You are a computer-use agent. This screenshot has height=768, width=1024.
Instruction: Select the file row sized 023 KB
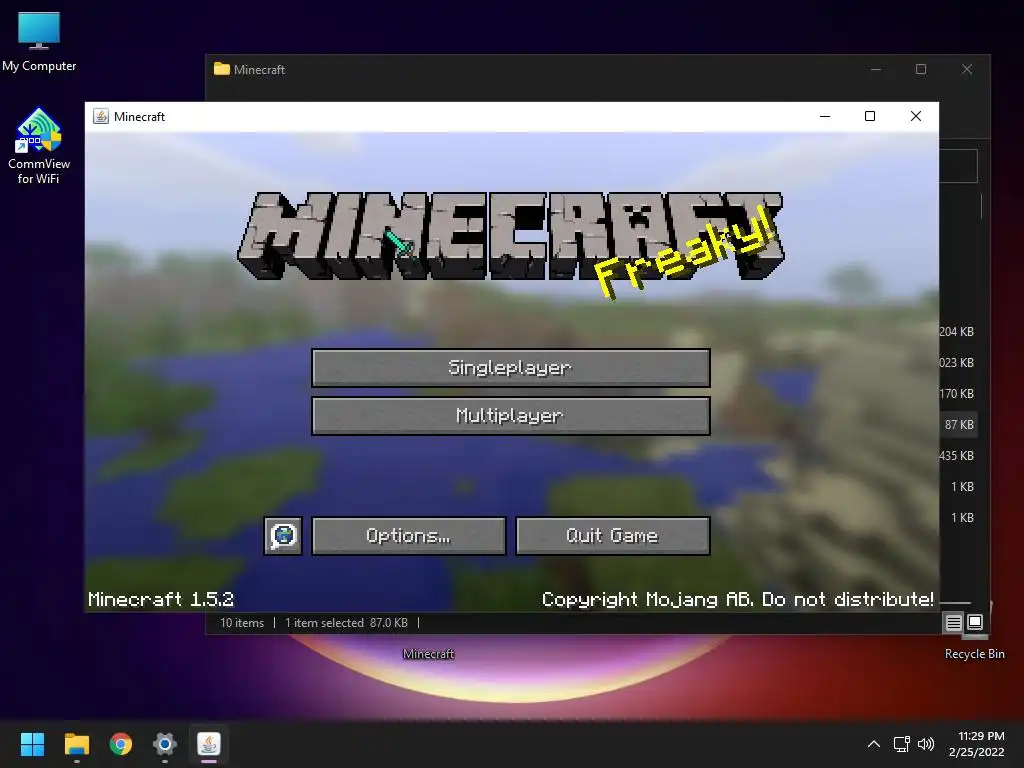[957, 362]
